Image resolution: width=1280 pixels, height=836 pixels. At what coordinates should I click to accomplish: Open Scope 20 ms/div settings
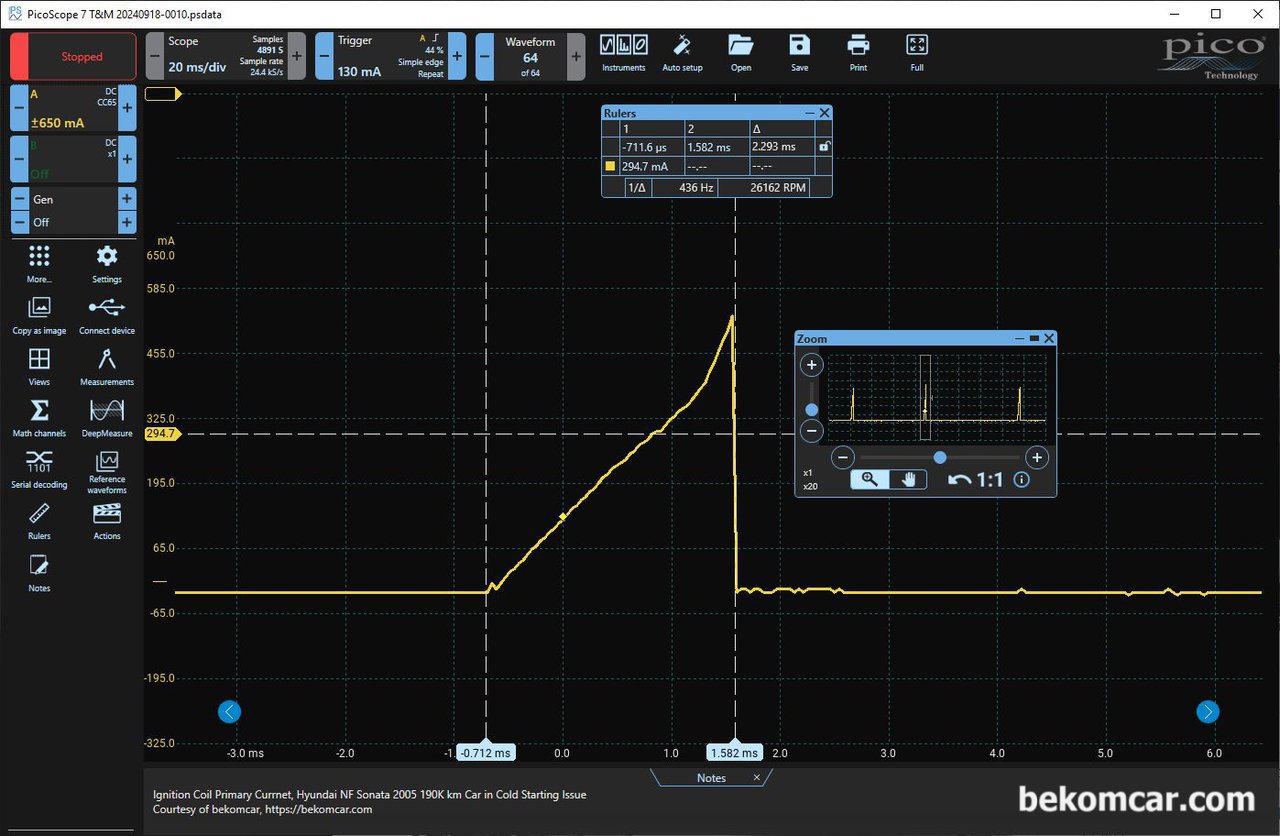[x=225, y=56]
